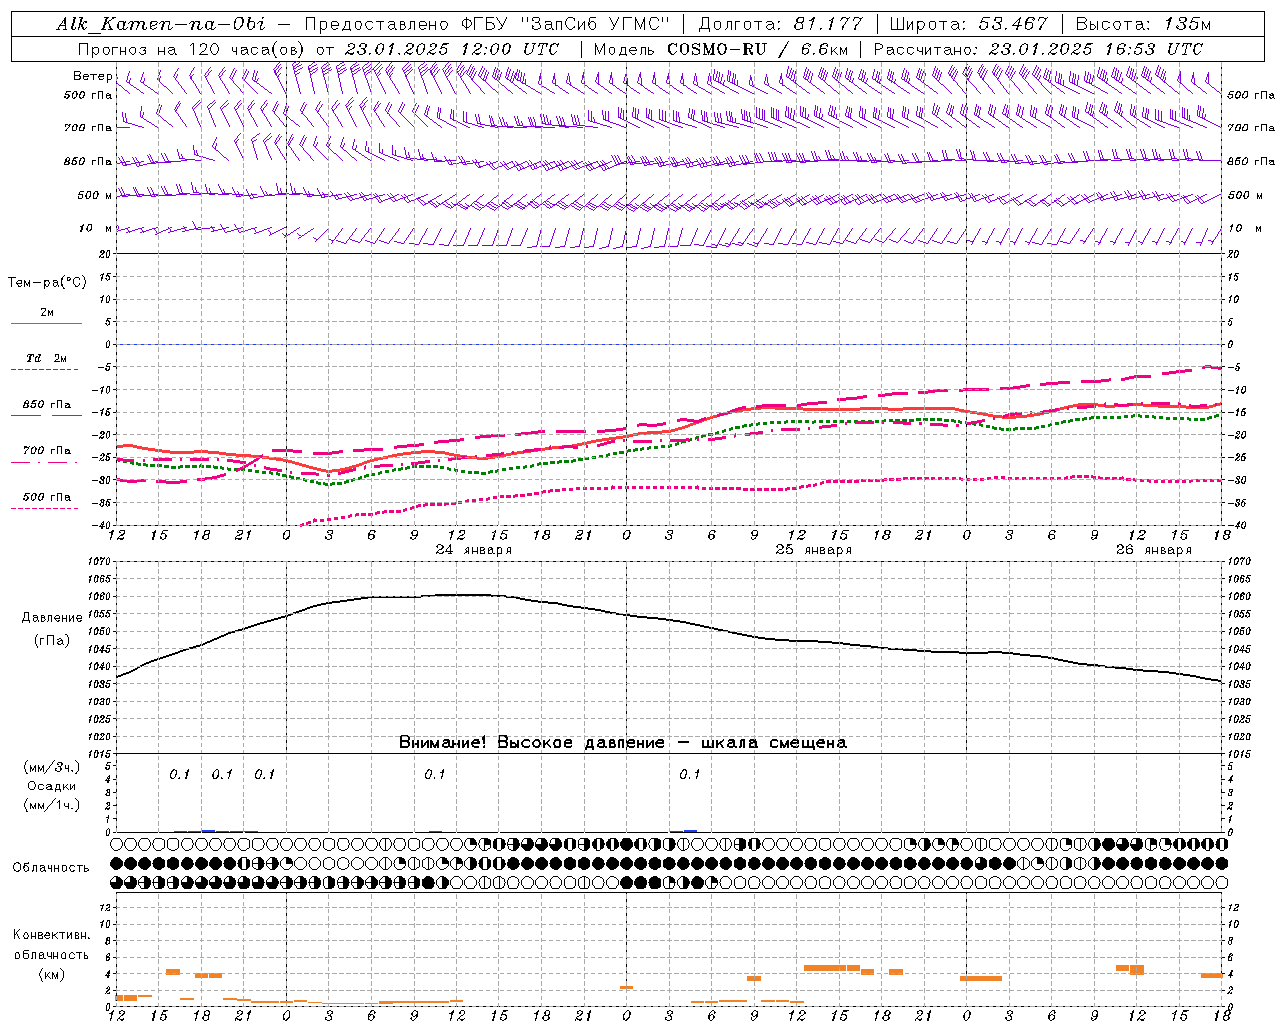
Task: Click the 'Td 2м' dew point legend entry
Action: pos(47,358)
